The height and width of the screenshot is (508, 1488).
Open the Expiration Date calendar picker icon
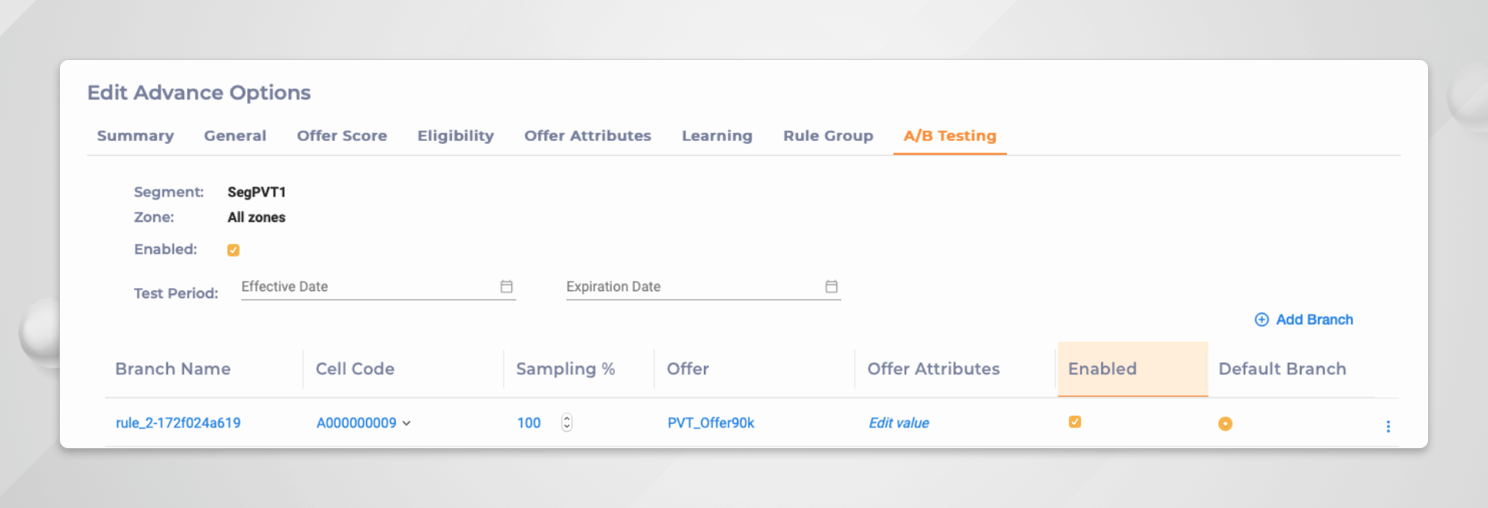coord(831,286)
